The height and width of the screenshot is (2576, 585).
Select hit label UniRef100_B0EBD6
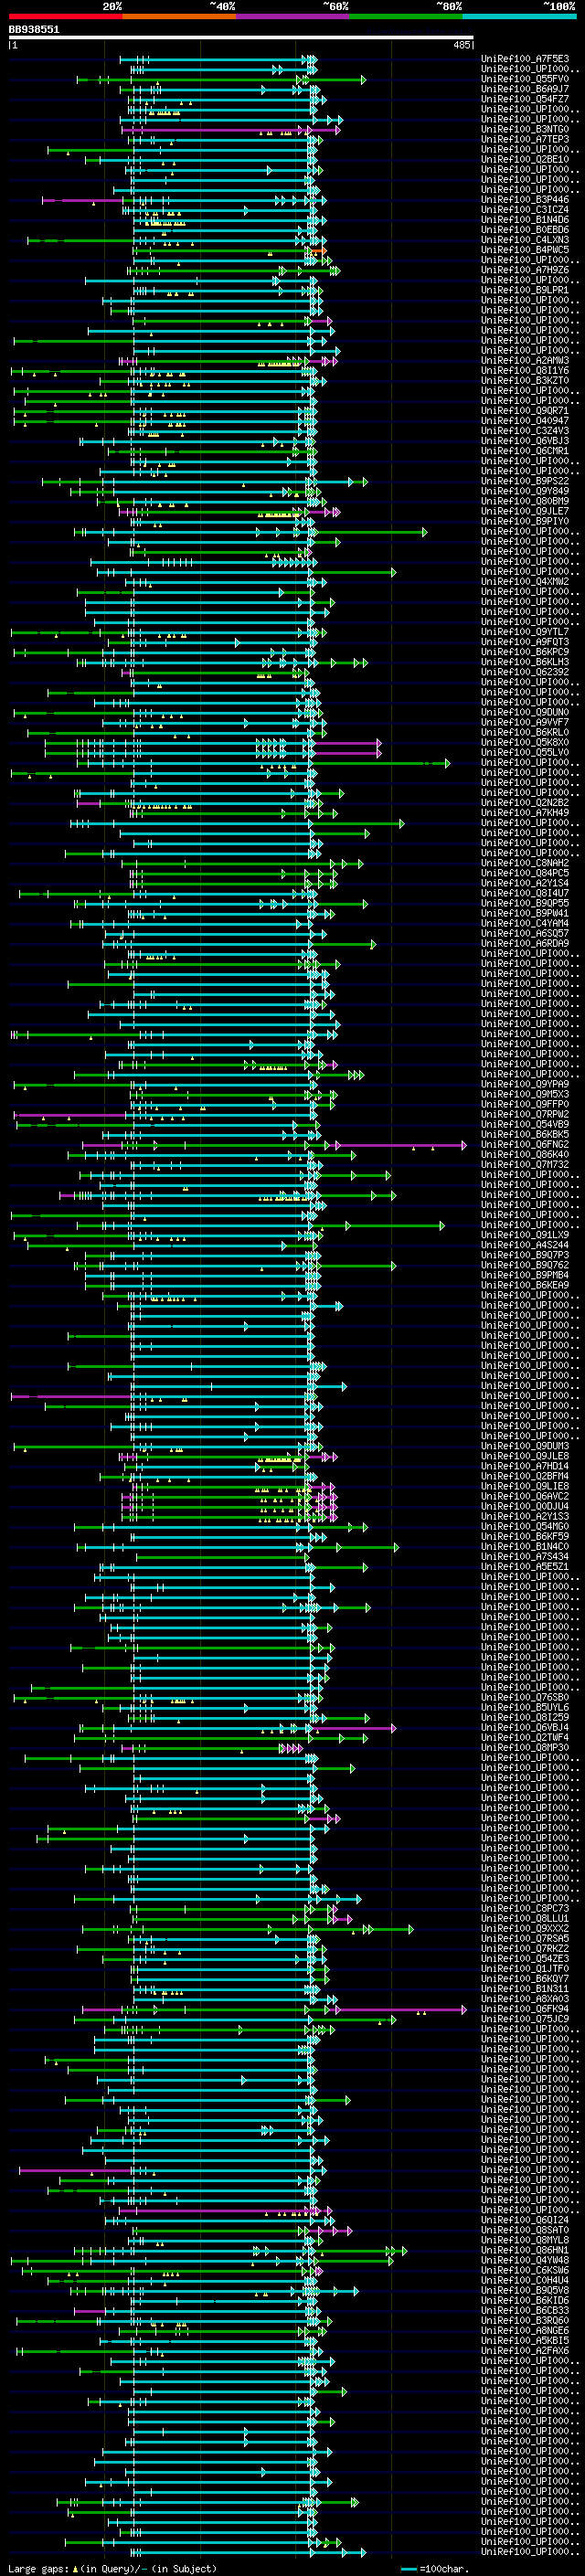tap(525, 230)
